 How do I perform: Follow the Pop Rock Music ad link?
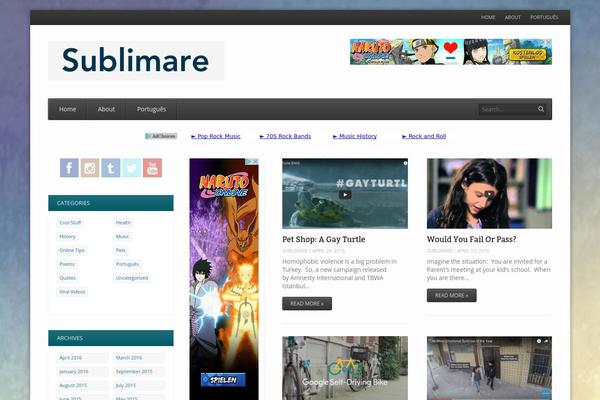pyautogui.click(x=216, y=136)
